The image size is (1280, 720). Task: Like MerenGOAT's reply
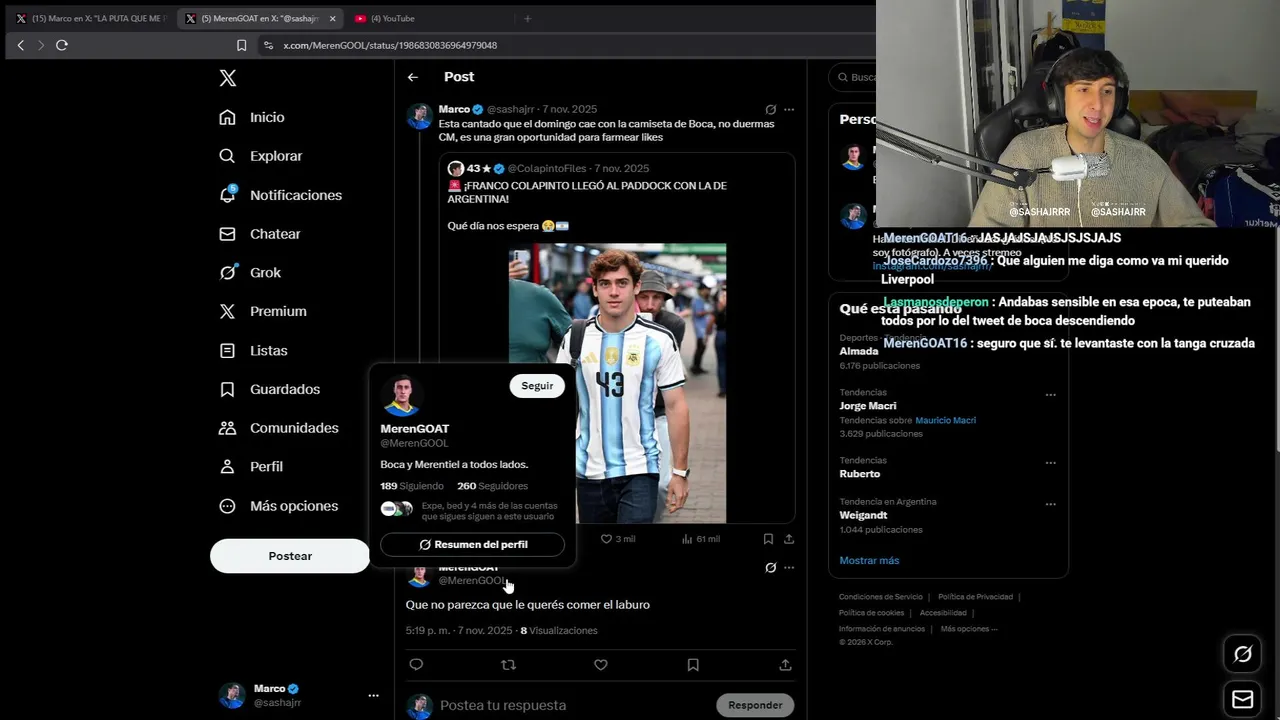[601, 664]
